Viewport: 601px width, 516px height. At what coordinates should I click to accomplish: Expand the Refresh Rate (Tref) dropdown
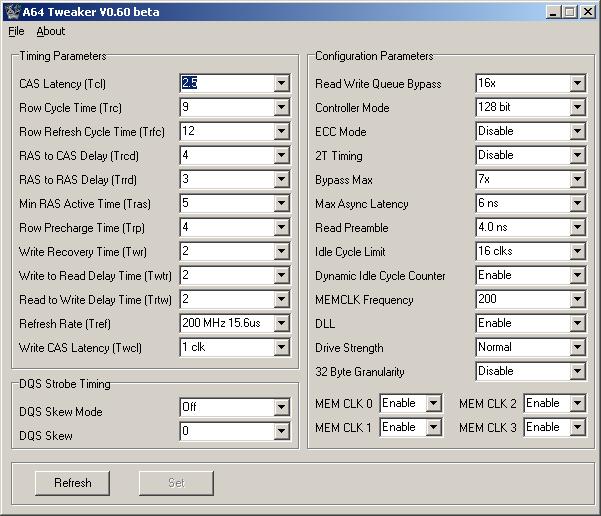281,323
